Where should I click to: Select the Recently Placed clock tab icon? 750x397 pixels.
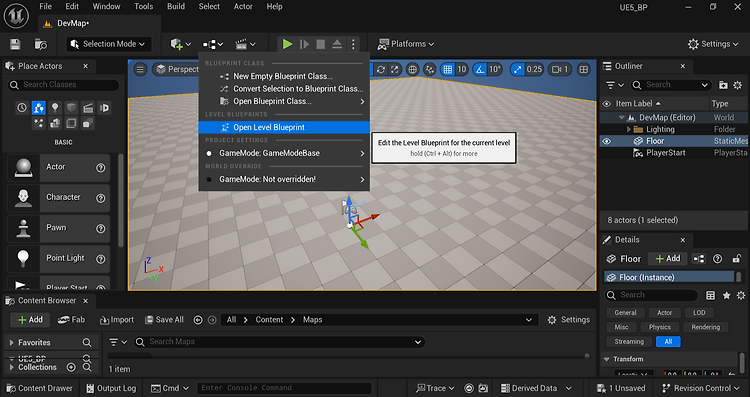(22, 108)
